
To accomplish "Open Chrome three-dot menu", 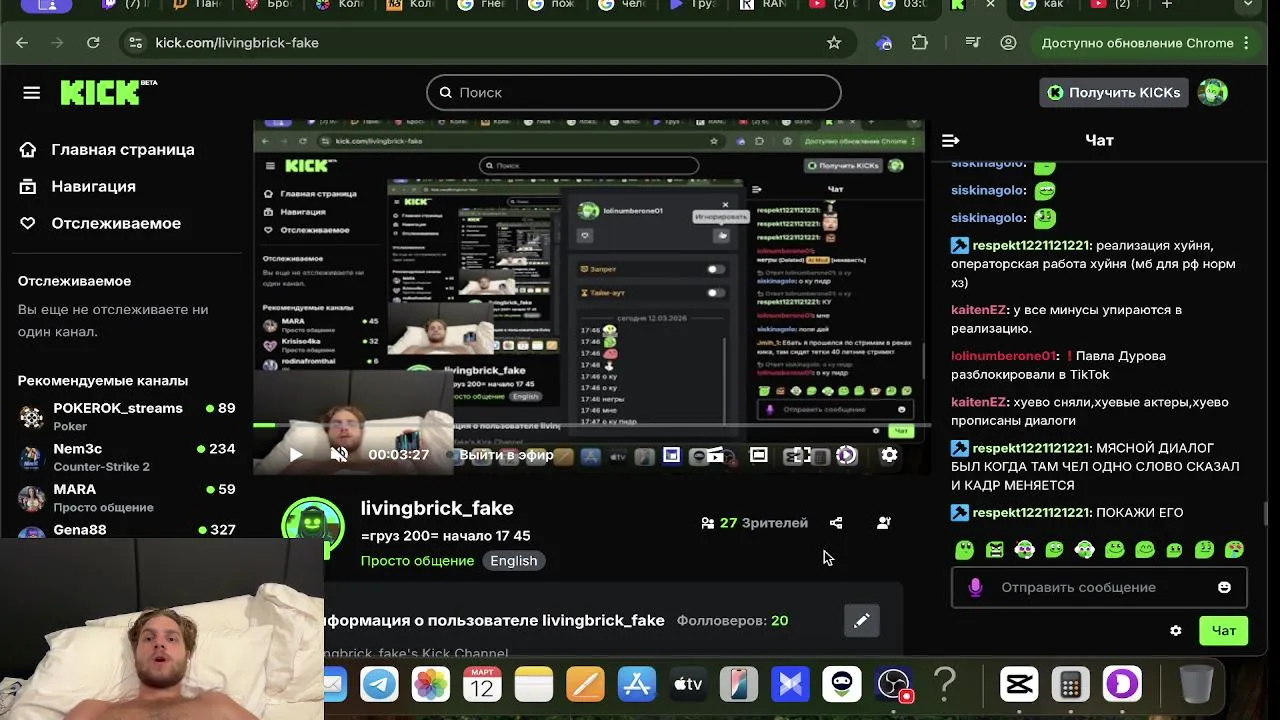I will pos(1246,43).
